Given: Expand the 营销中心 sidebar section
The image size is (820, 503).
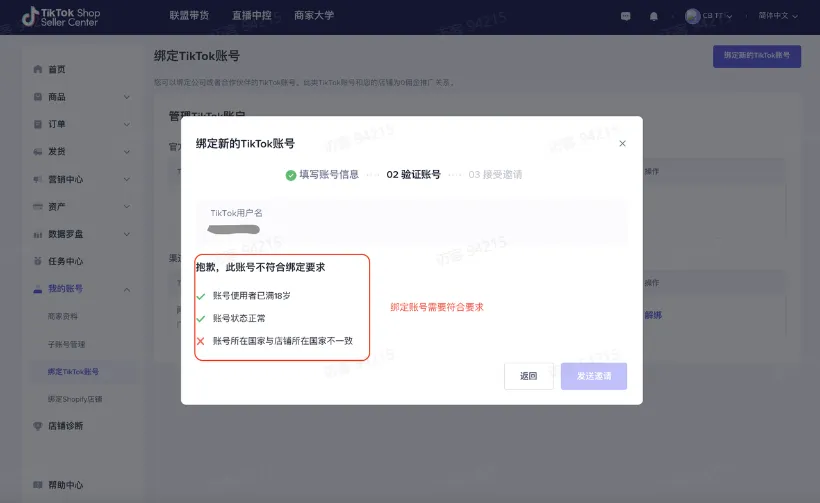Looking at the screenshot, I should 127,179.
